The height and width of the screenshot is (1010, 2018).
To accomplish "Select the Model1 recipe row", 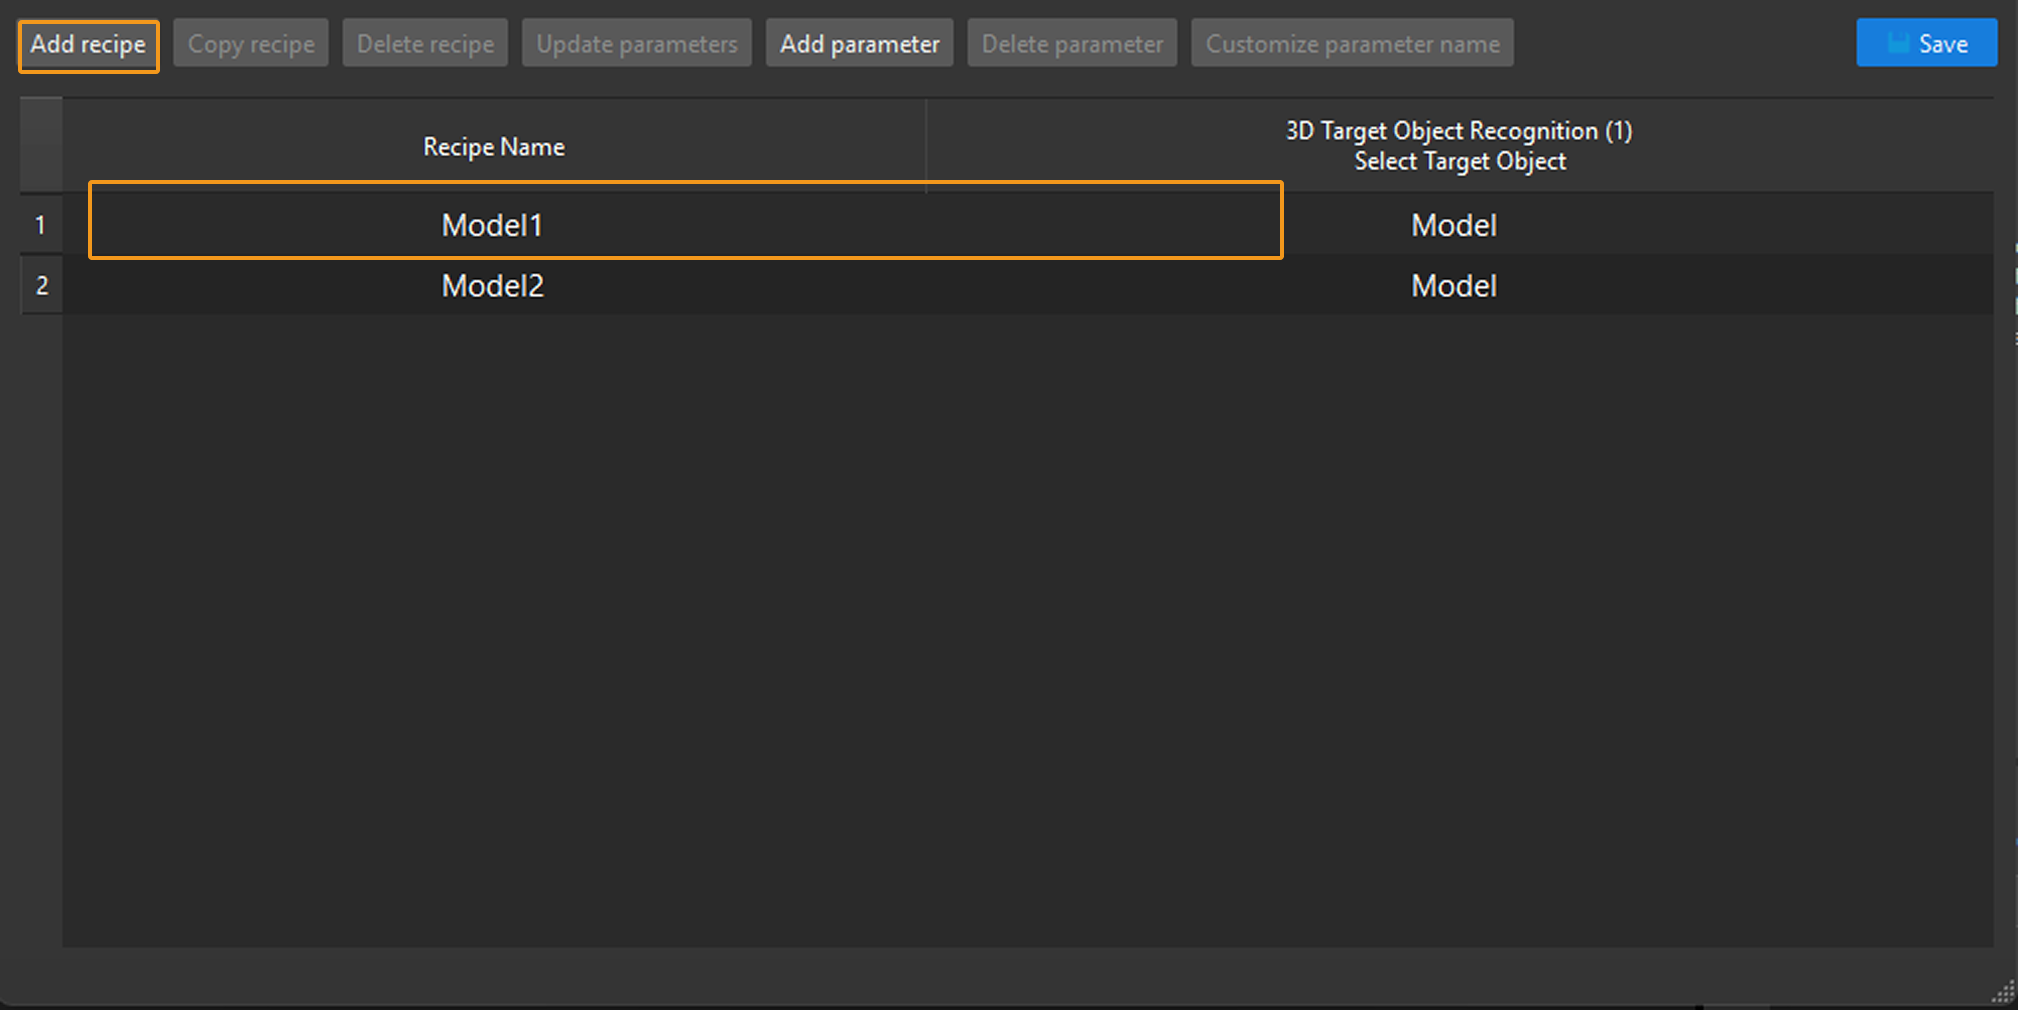I will pos(492,224).
